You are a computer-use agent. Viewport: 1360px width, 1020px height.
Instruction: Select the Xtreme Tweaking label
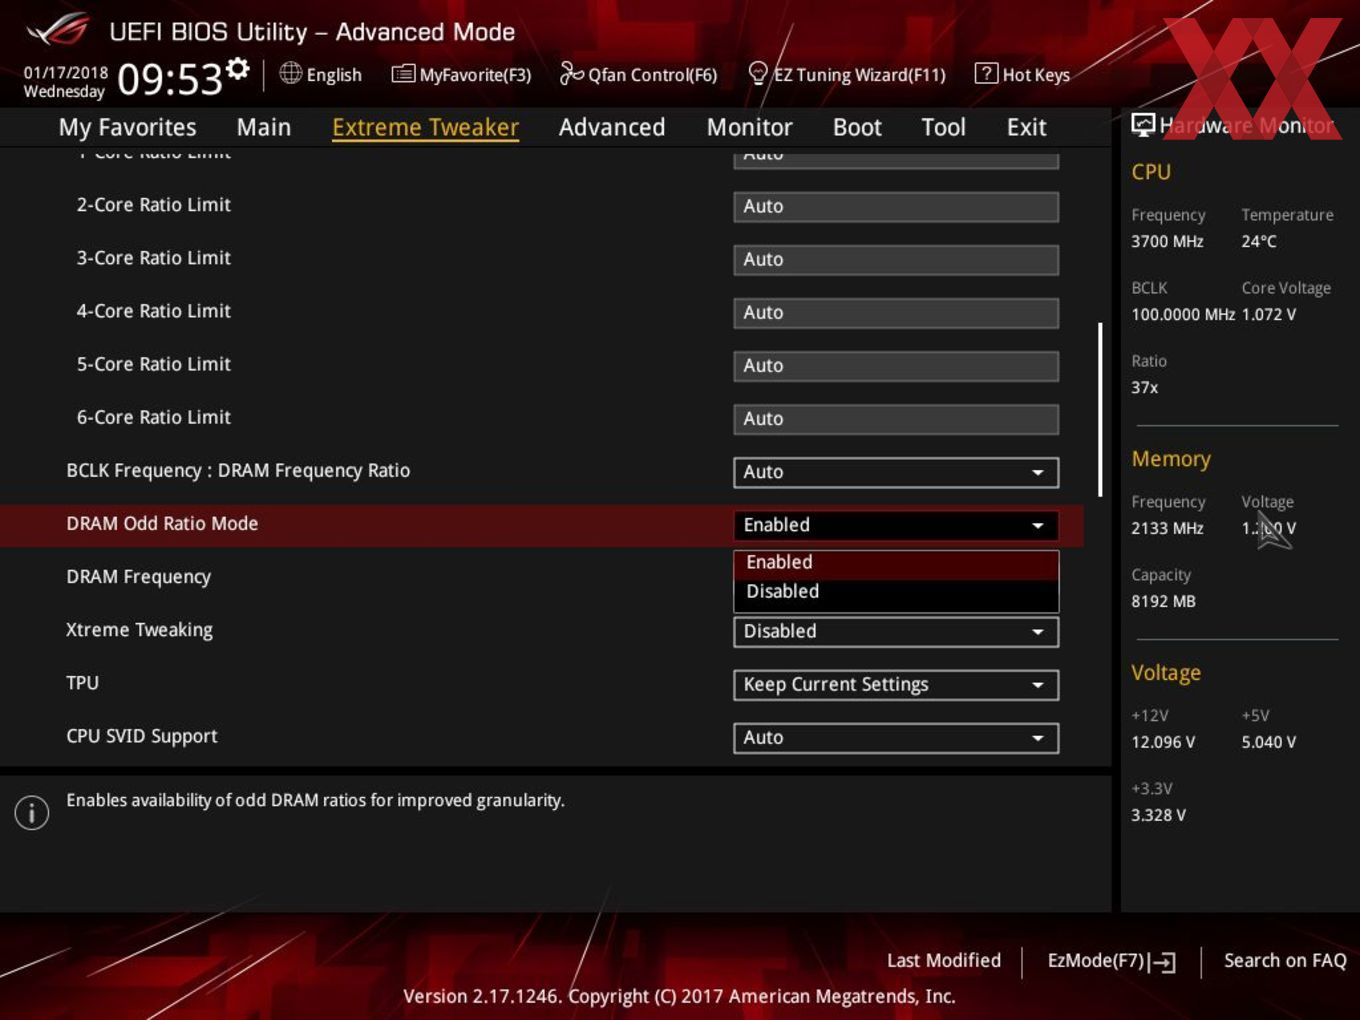point(139,630)
